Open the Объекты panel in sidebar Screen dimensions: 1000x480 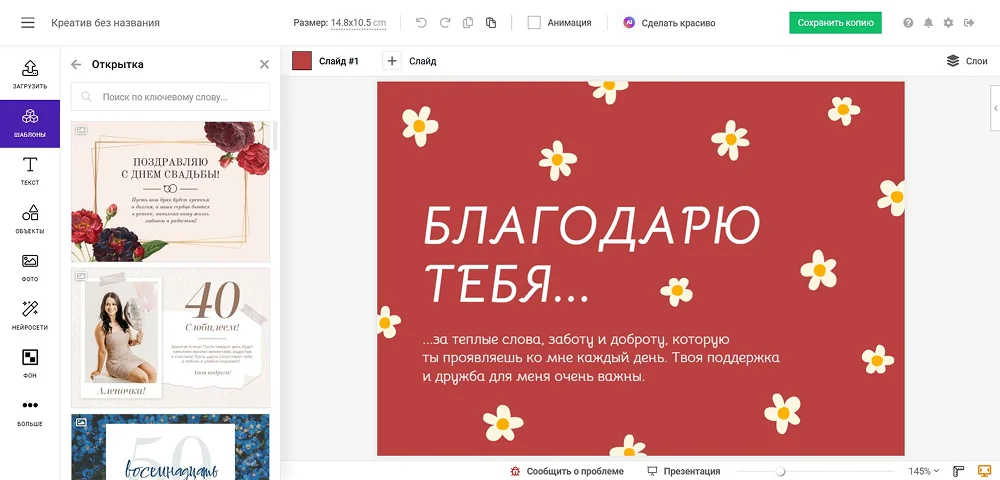30,219
